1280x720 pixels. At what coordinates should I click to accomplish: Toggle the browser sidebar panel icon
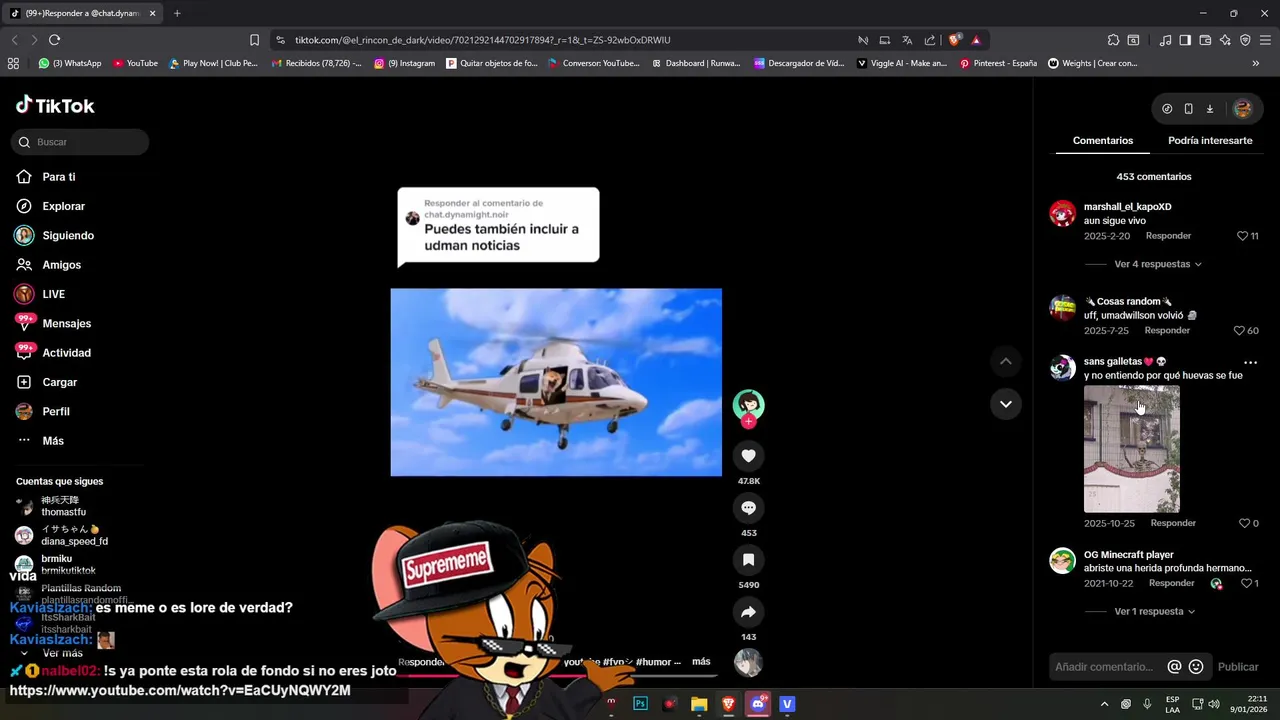(x=1185, y=40)
